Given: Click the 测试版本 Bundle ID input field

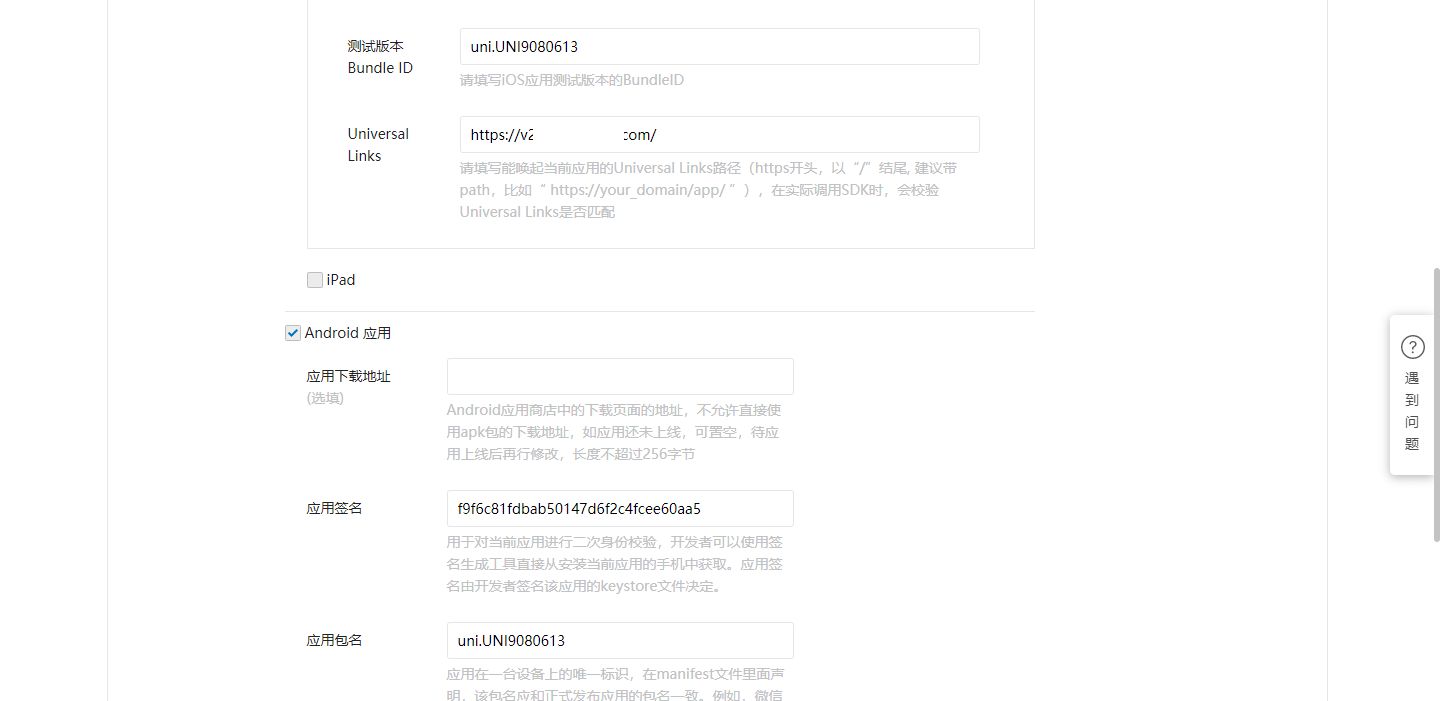Looking at the screenshot, I should point(719,47).
